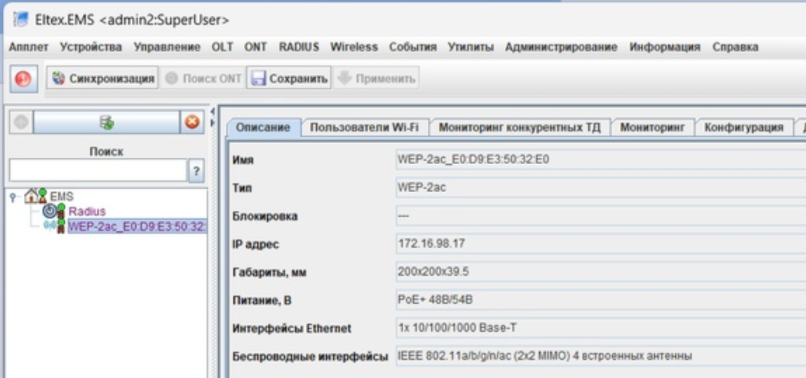This screenshot has height=378, width=806.
Task: Click the disabled Поиск ONT button
Action: [x=203, y=79]
